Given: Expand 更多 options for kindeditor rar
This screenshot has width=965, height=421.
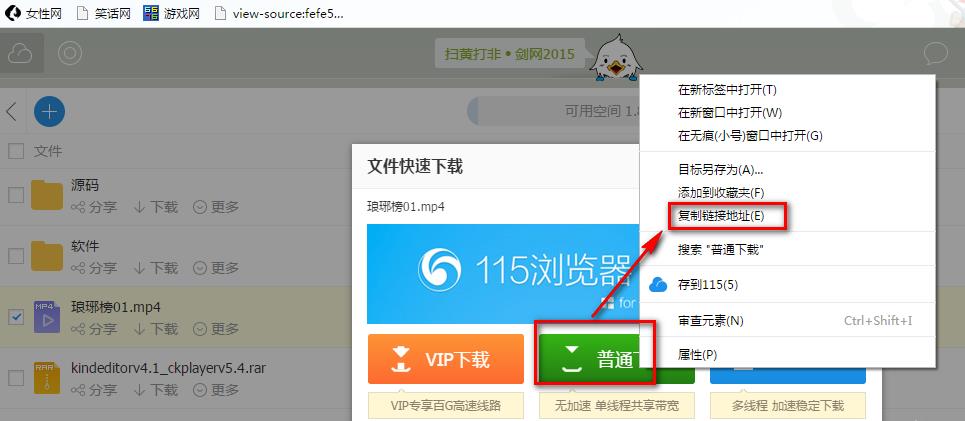Looking at the screenshot, I should (x=216, y=390).
